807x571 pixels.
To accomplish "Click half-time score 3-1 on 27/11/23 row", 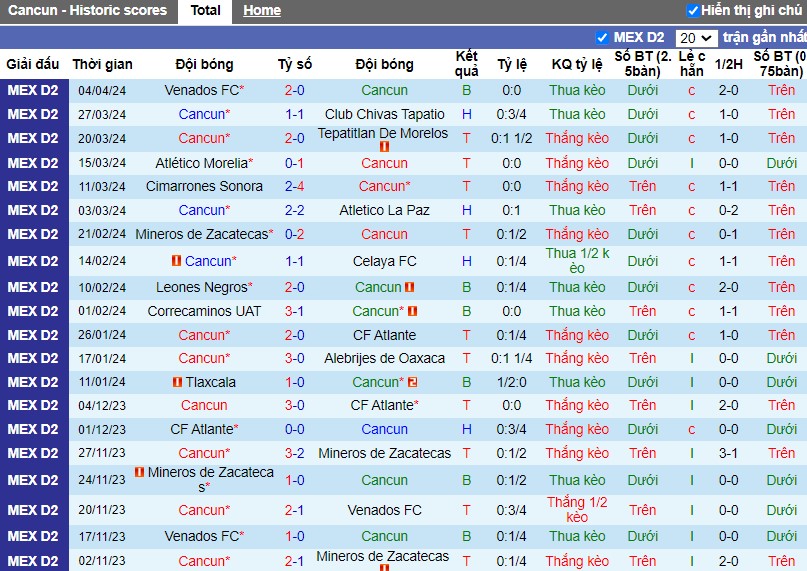I will pyautogui.click(x=728, y=454).
